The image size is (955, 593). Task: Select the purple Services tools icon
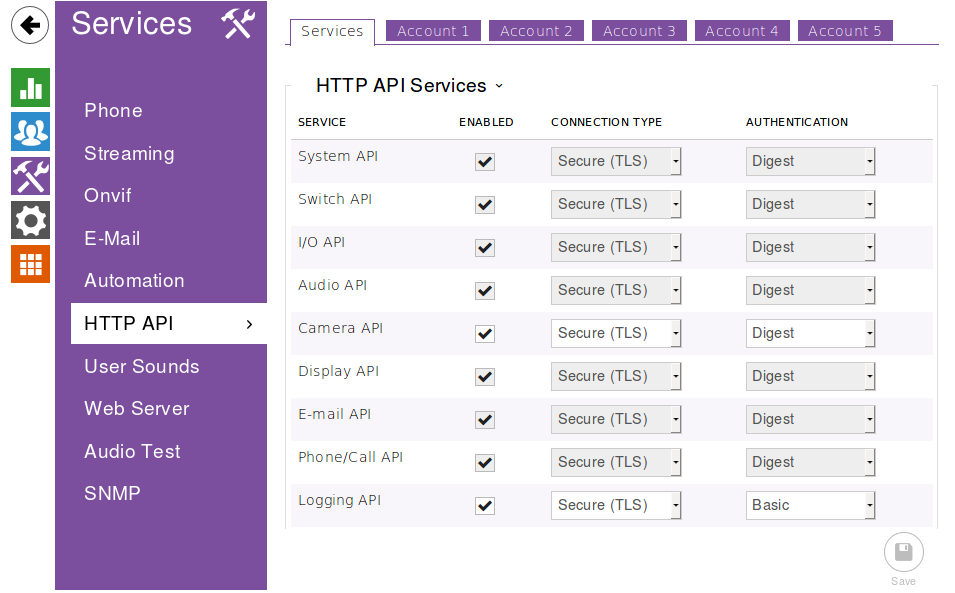click(30, 176)
